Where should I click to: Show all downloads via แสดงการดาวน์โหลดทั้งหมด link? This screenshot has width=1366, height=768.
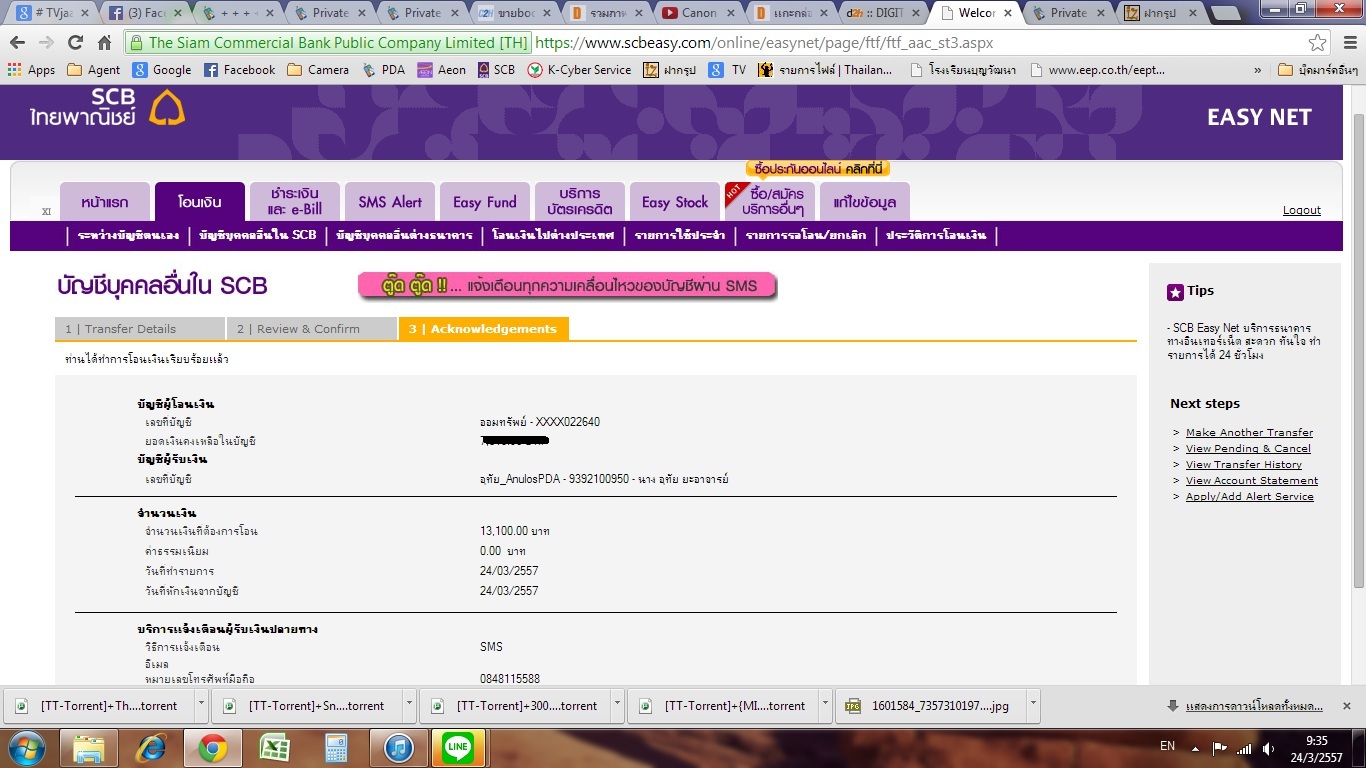1253,706
